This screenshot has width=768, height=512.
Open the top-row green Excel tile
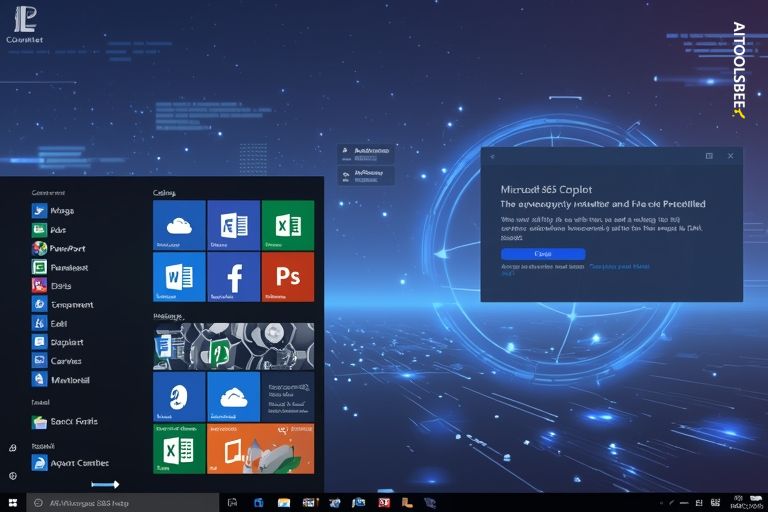point(288,225)
